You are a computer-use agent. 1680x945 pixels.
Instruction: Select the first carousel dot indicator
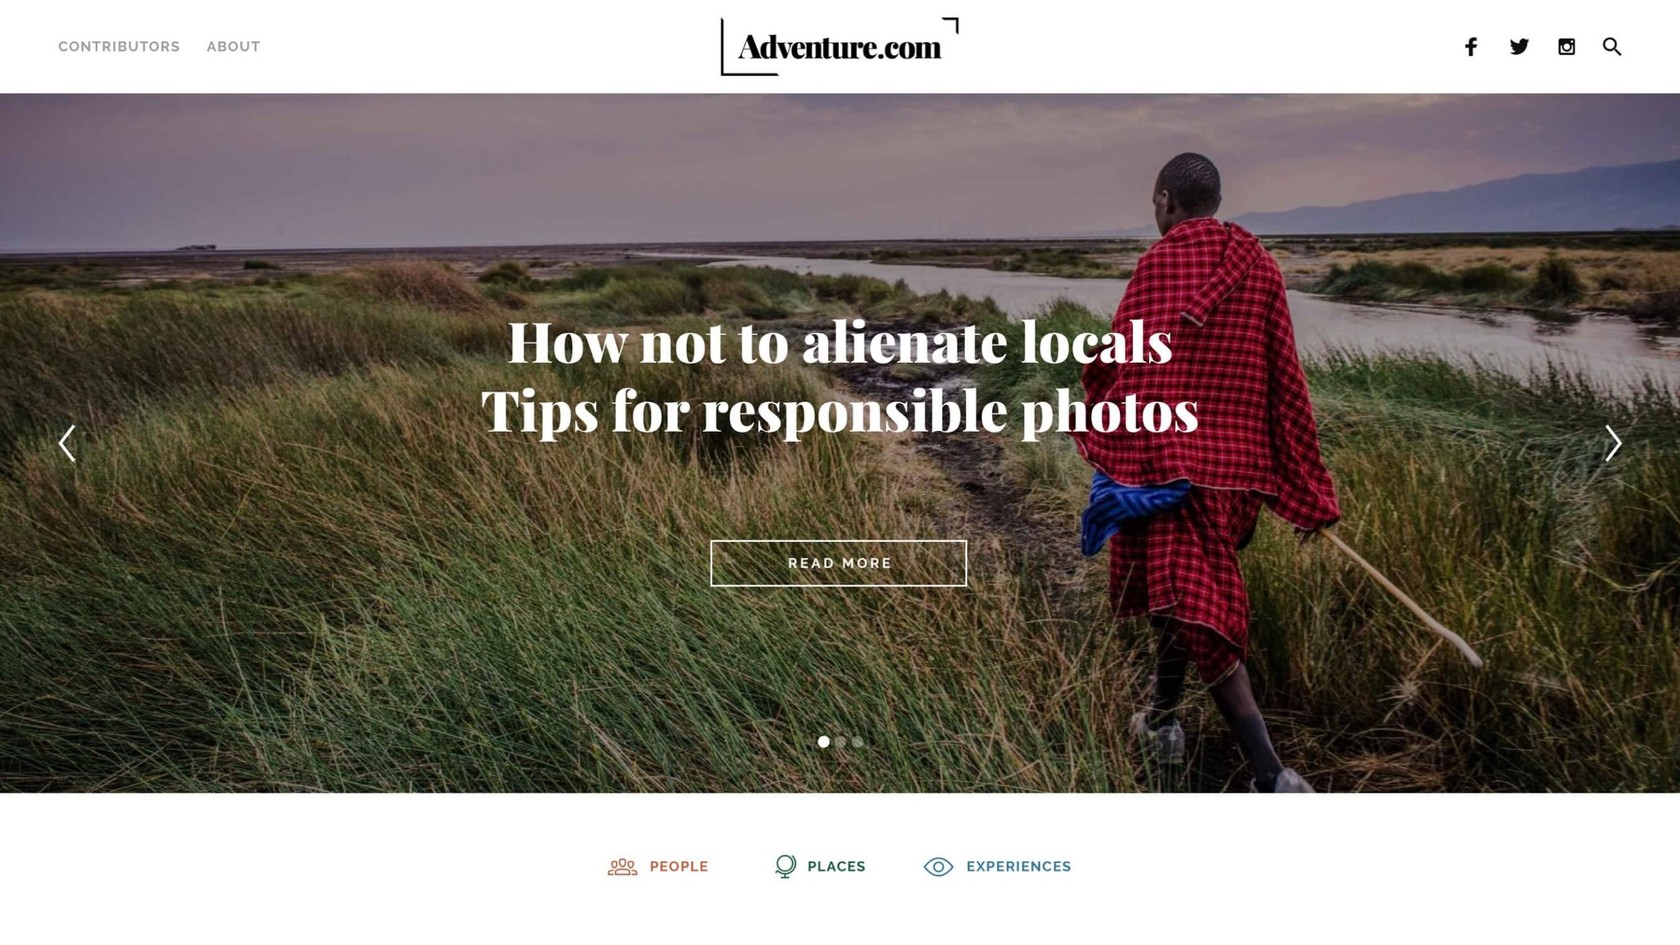823,742
